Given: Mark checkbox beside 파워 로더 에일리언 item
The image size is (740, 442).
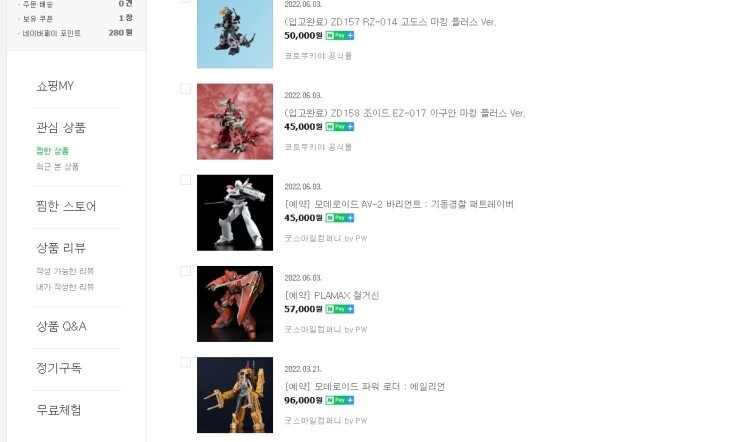Looking at the screenshot, I should click(185, 362).
